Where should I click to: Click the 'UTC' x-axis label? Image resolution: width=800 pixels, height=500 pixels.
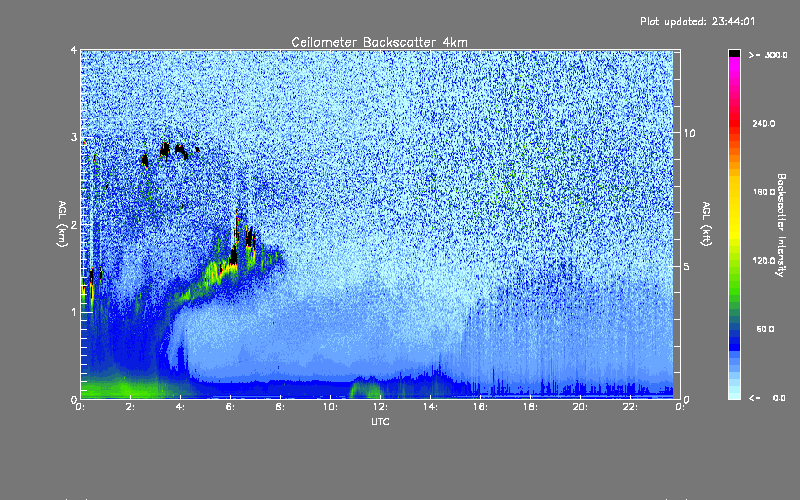[380, 421]
